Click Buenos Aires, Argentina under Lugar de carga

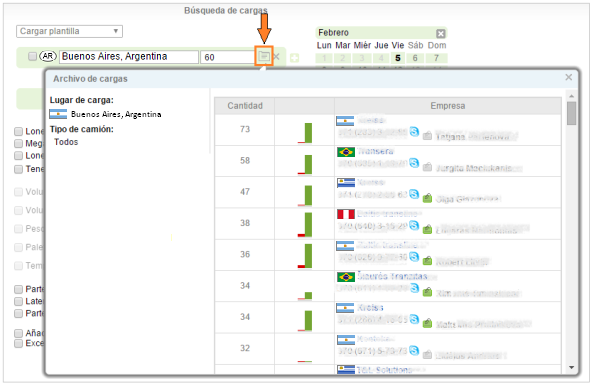pos(116,114)
